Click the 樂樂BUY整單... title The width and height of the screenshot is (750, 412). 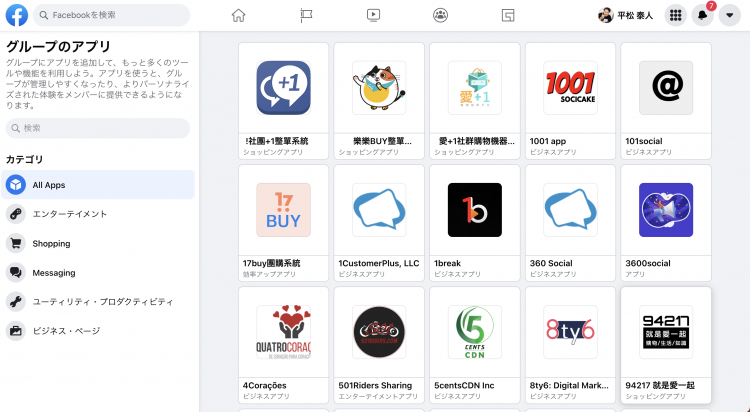tap(382, 141)
